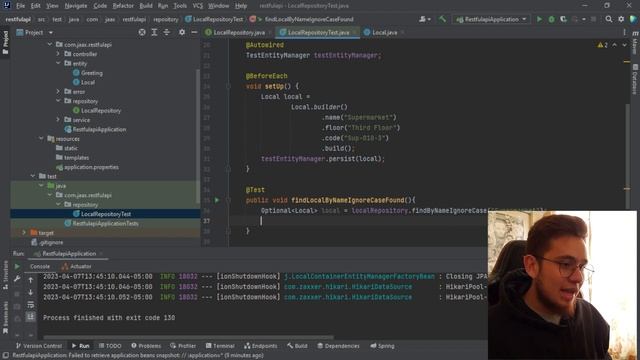Open IDE settings gear in top toolbar
Image resolution: width=640 pixels, height=360 pixels.
click(621, 19)
